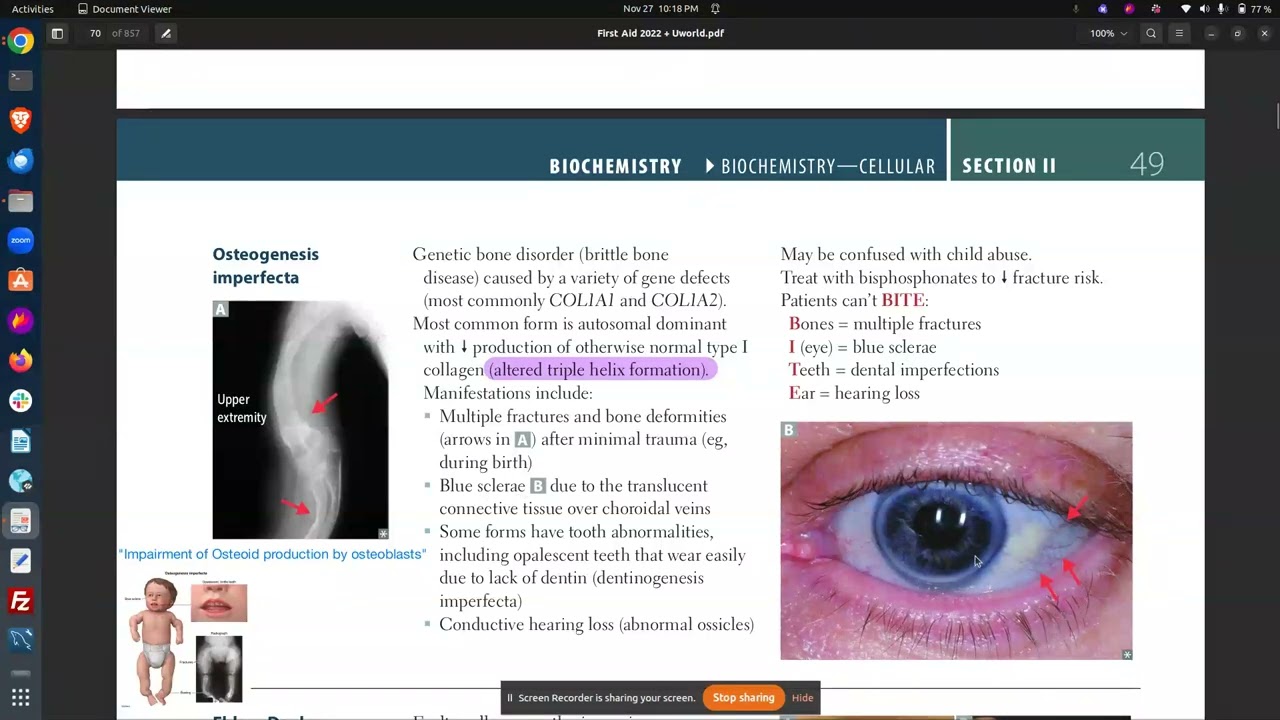This screenshot has width=1280, height=720.
Task: Open the hamburger file options menu
Action: 1179,33
